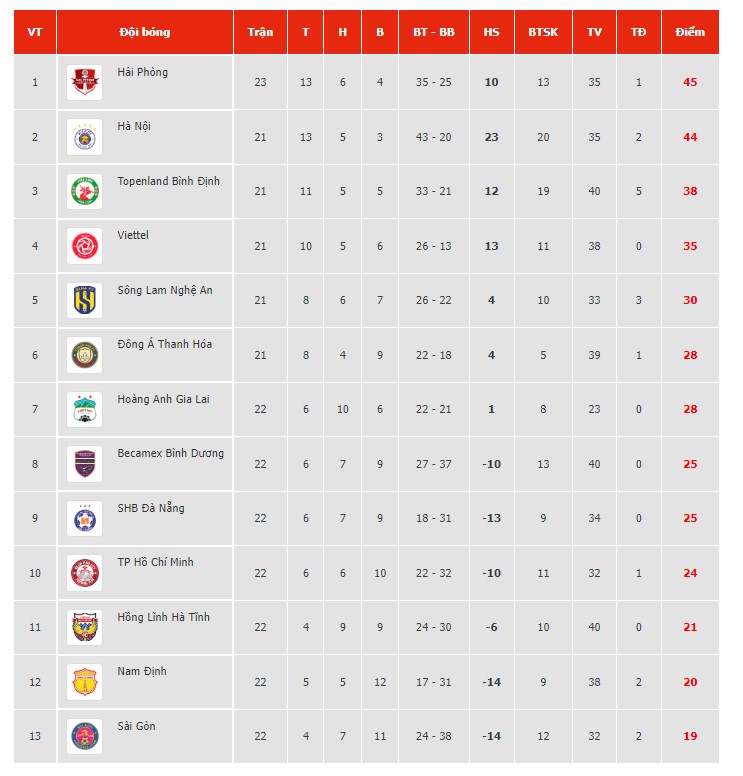Click the Hà Nội club logo

tap(85, 137)
